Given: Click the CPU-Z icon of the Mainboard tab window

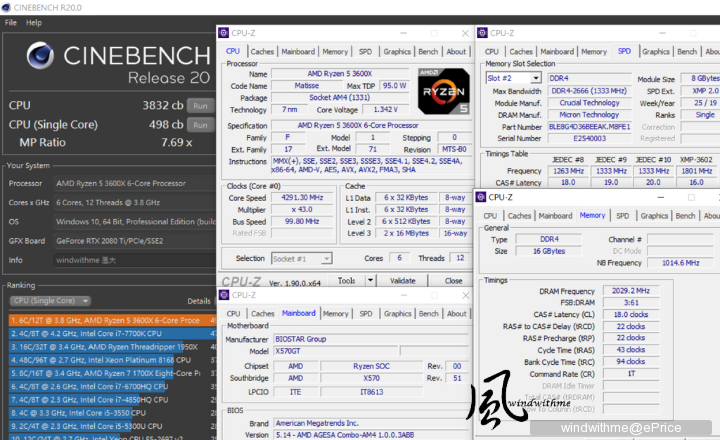Looking at the screenshot, I should click(224, 295).
